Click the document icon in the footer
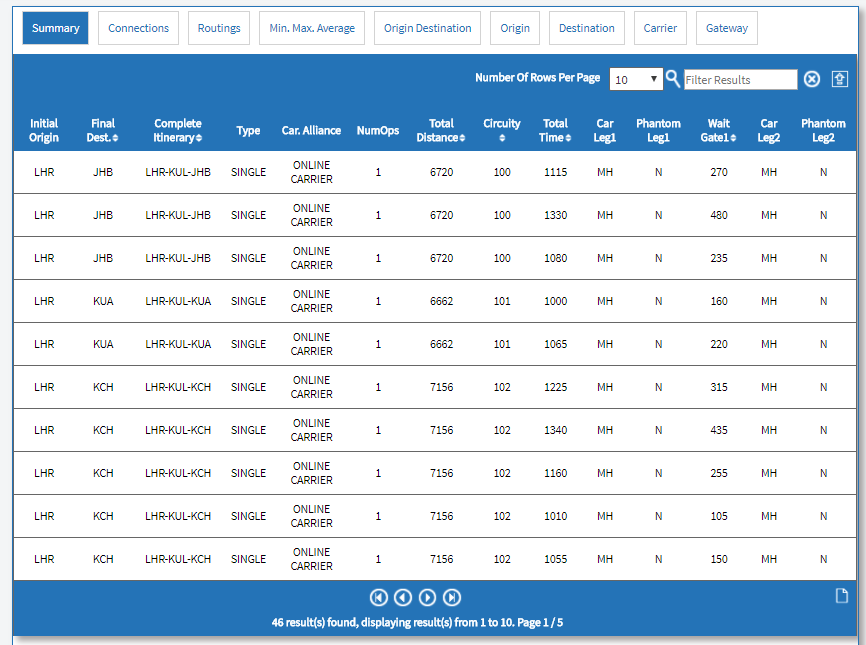 pos(841,596)
